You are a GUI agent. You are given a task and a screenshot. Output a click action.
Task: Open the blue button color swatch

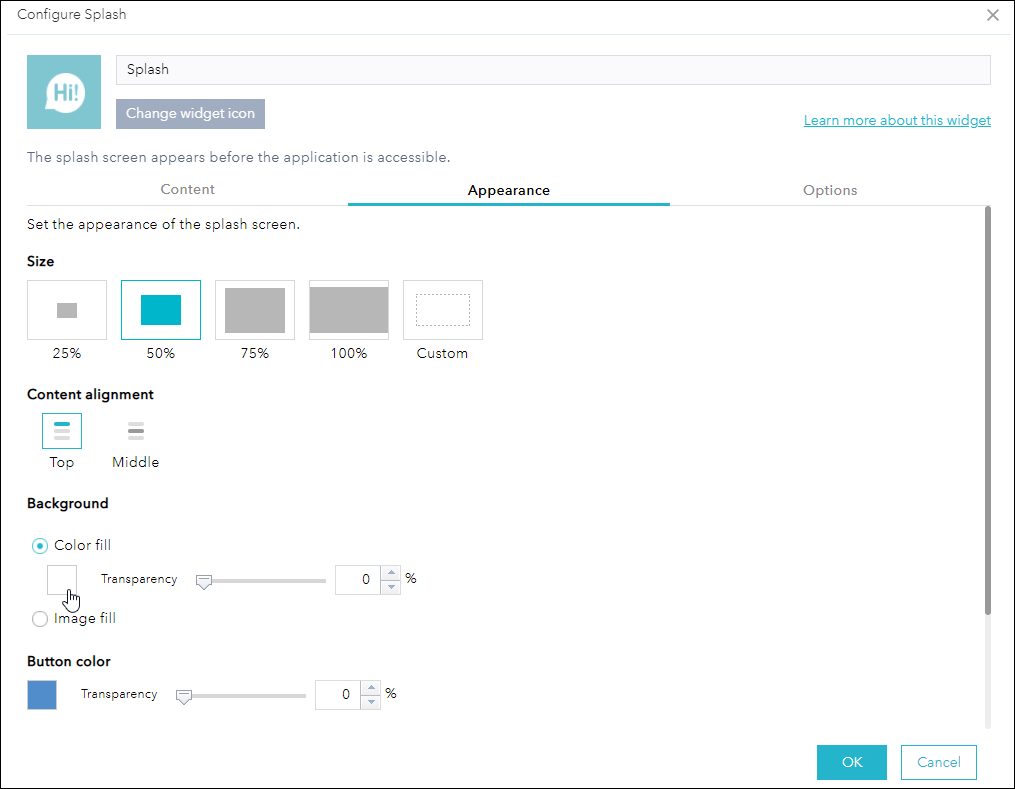[x=42, y=695]
